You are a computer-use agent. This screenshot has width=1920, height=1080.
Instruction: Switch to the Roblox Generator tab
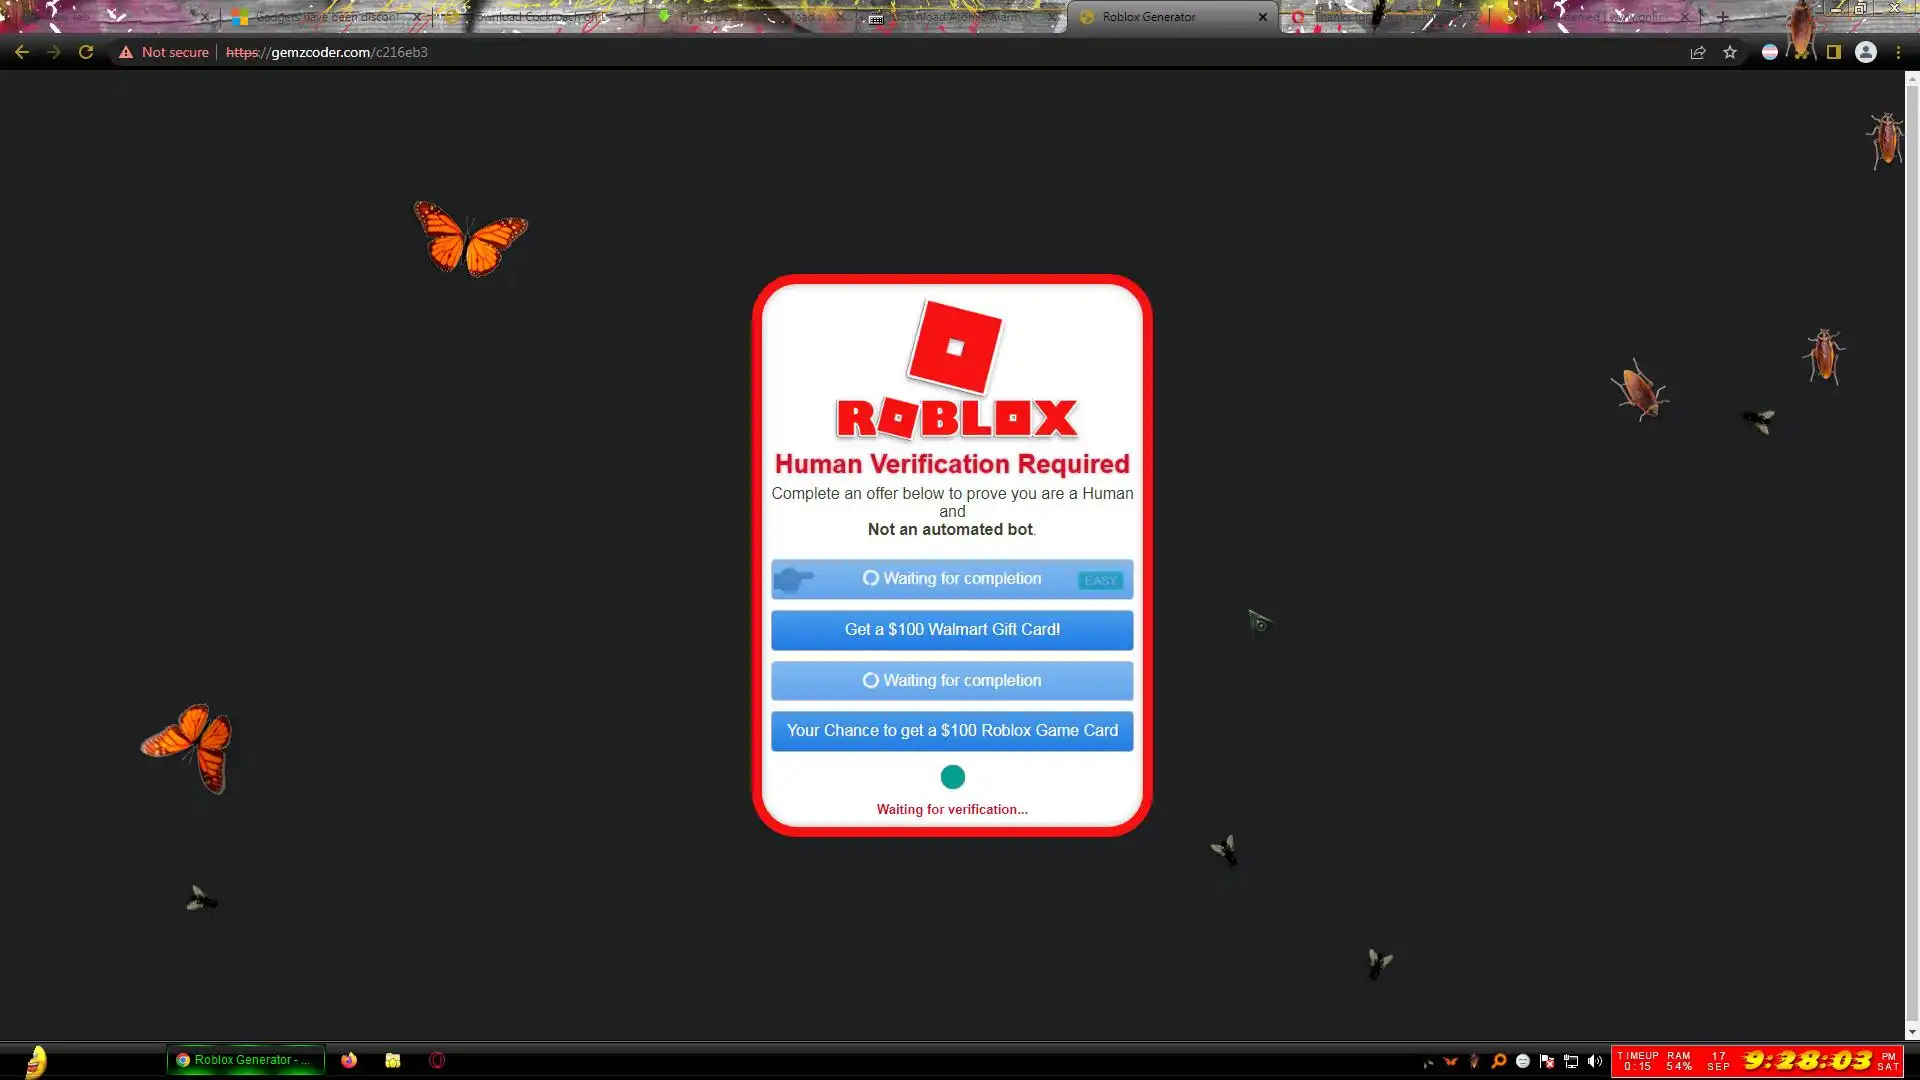click(1150, 17)
